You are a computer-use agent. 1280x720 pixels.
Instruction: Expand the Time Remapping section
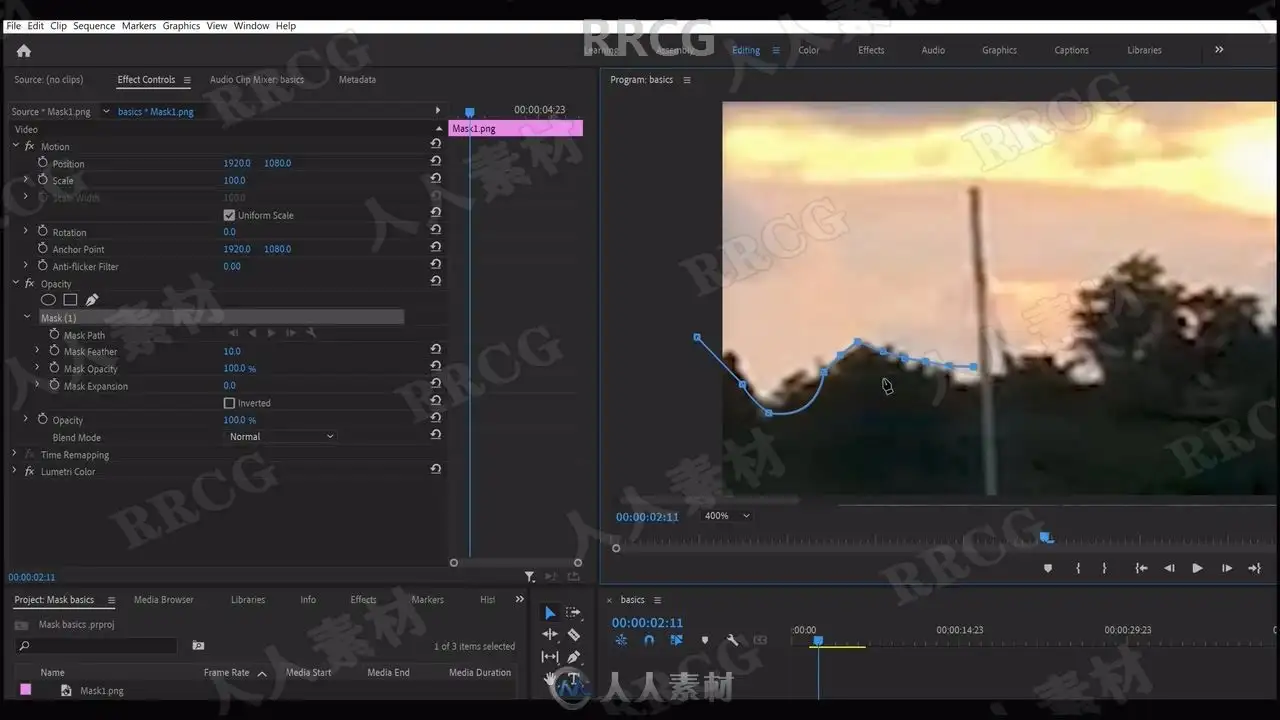pos(15,454)
